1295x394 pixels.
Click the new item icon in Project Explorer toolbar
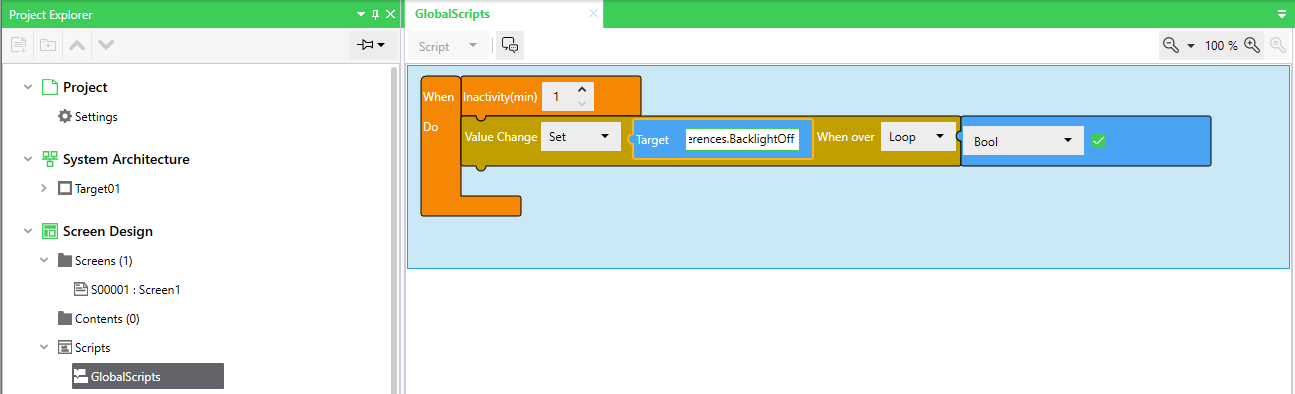[x=18, y=45]
